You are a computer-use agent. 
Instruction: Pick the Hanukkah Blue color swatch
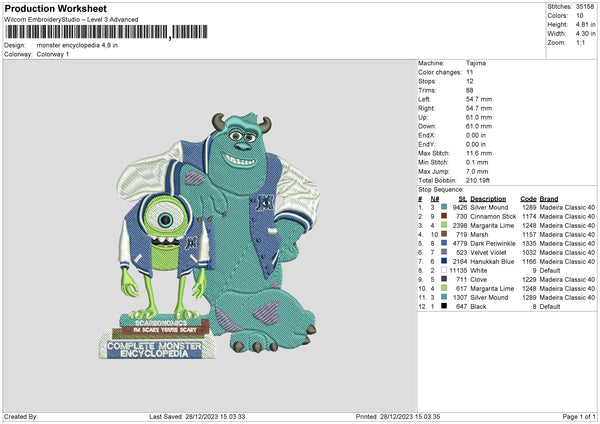click(444, 261)
